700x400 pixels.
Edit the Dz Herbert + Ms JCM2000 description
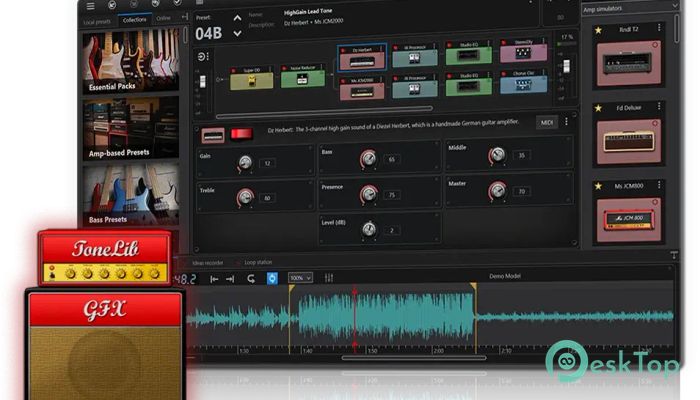click(x=314, y=22)
